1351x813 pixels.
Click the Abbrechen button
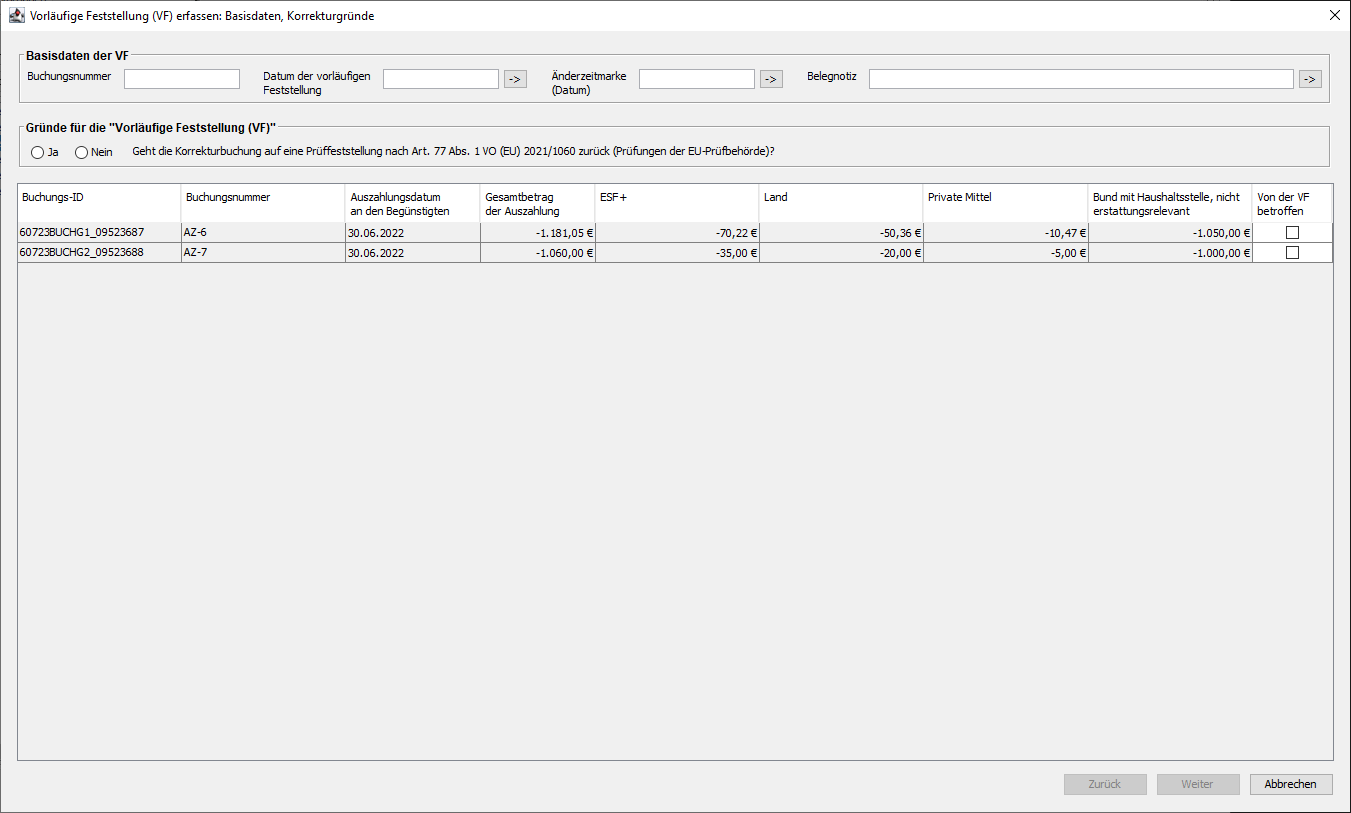pyautogui.click(x=1291, y=784)
